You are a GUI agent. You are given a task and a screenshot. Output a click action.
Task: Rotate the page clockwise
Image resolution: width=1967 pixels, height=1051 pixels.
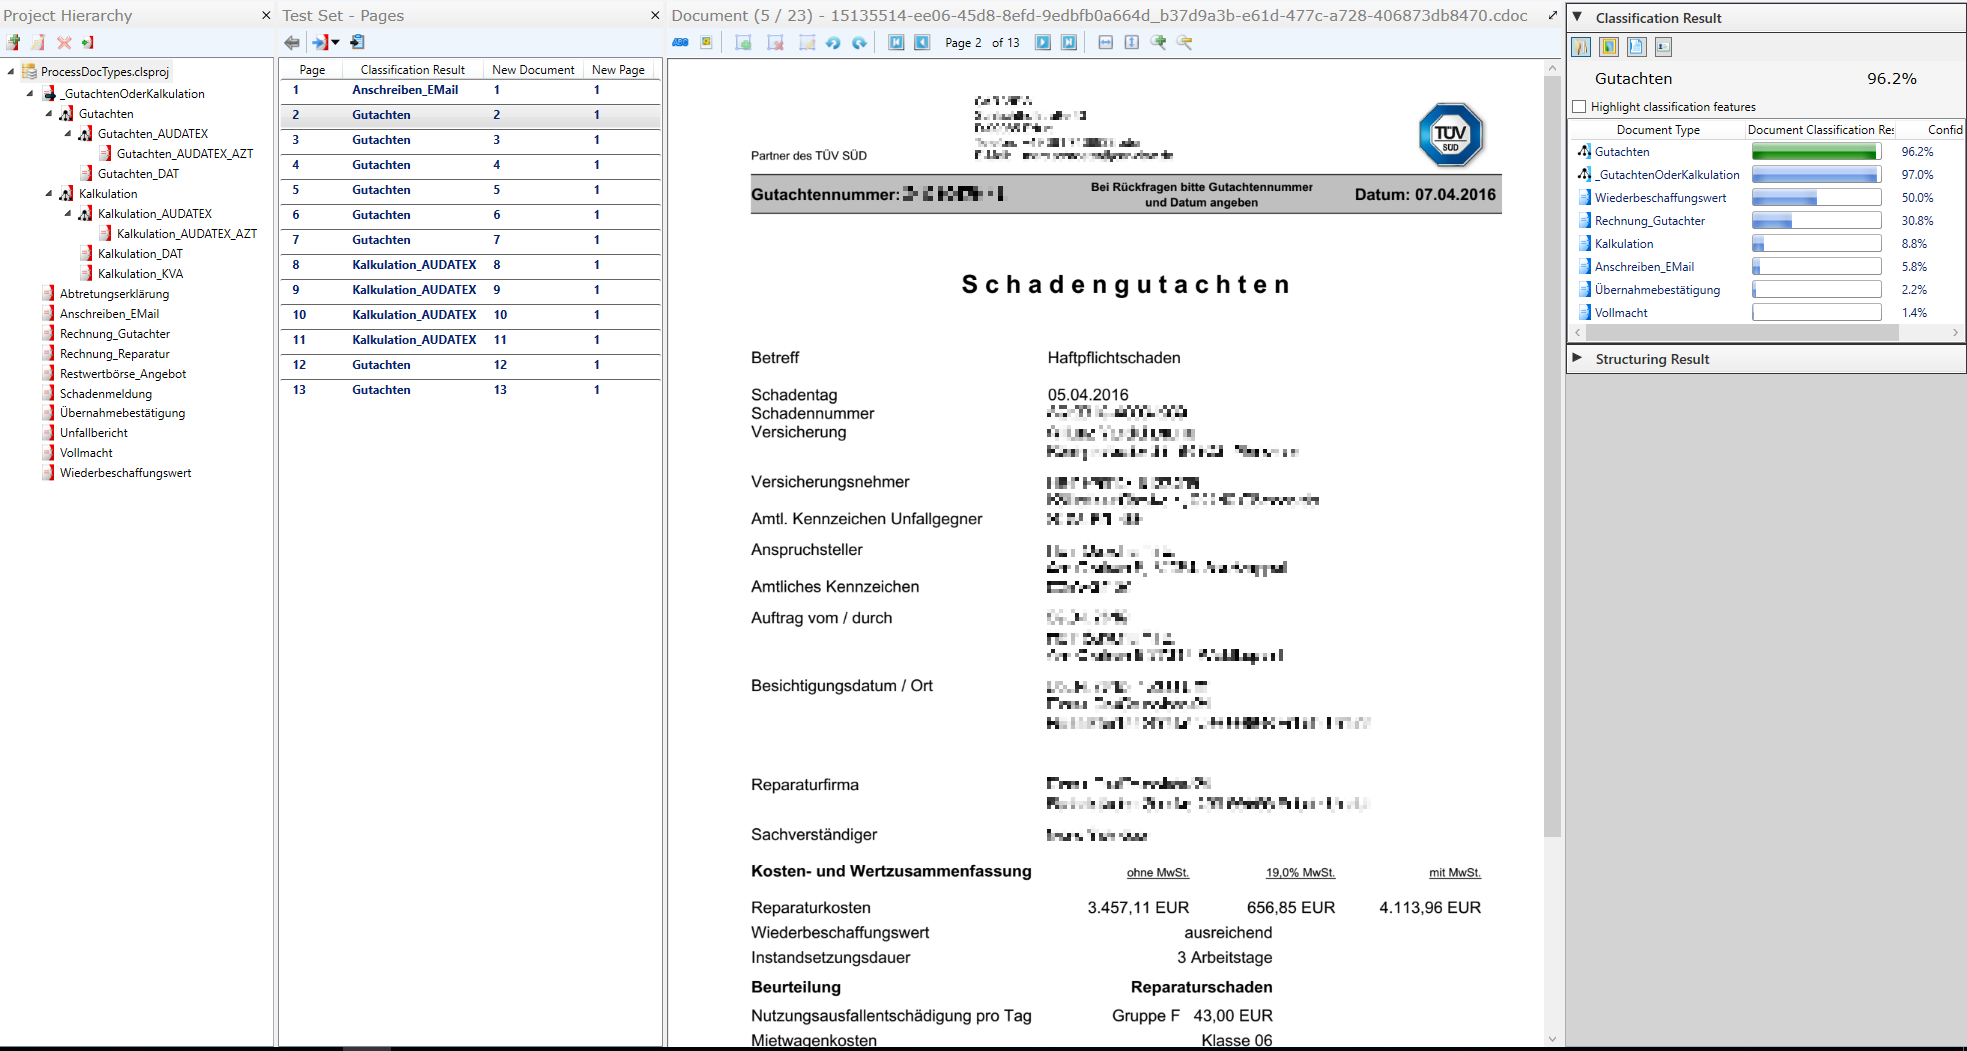[x=859, y=42]
